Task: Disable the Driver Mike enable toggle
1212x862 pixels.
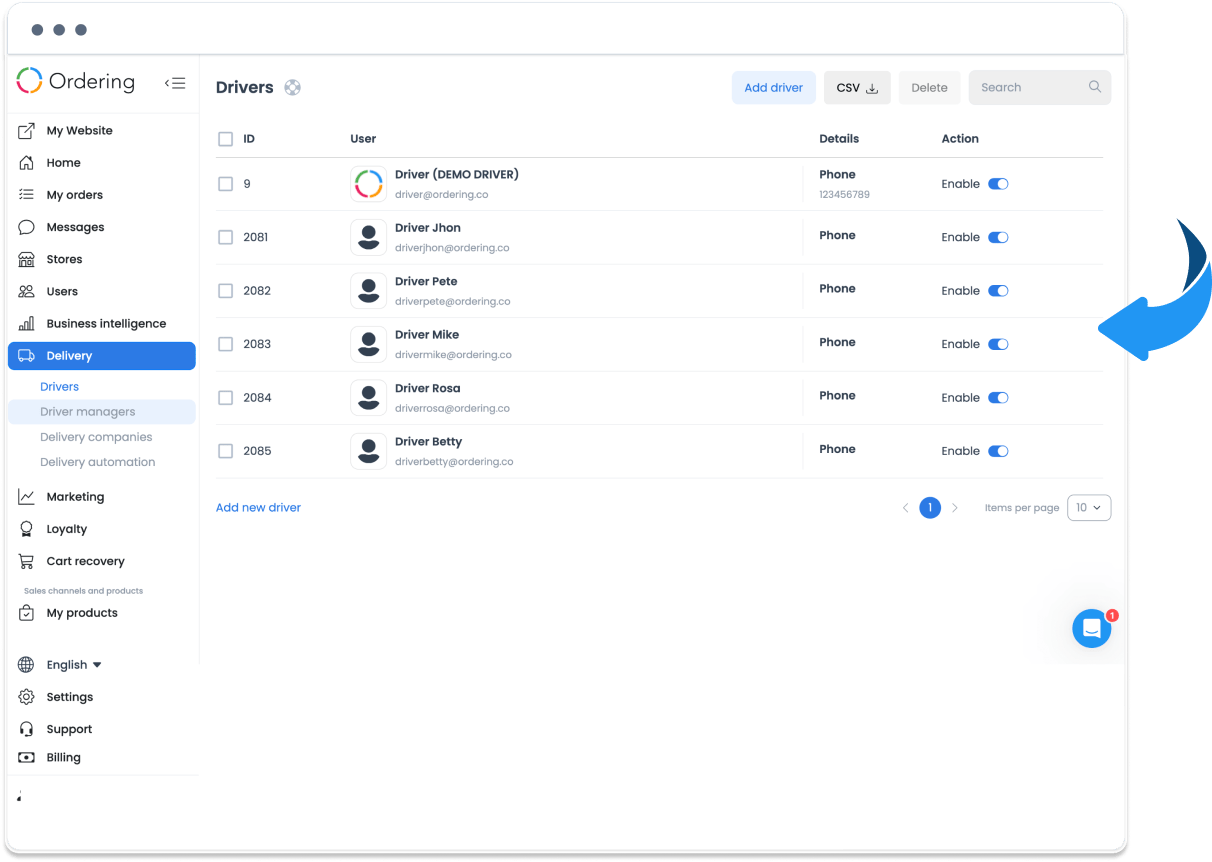Action: pyautogui.click(x=998, y=344)
